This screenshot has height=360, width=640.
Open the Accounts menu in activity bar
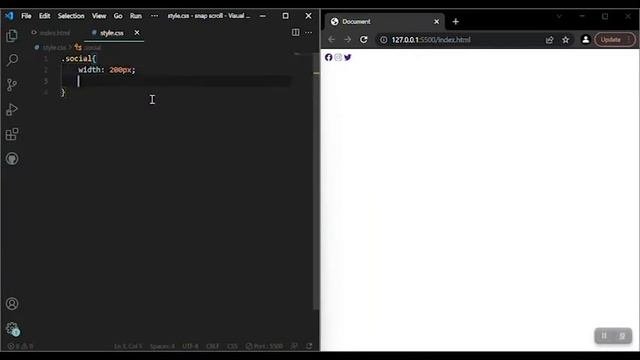[x=12, y=304]
